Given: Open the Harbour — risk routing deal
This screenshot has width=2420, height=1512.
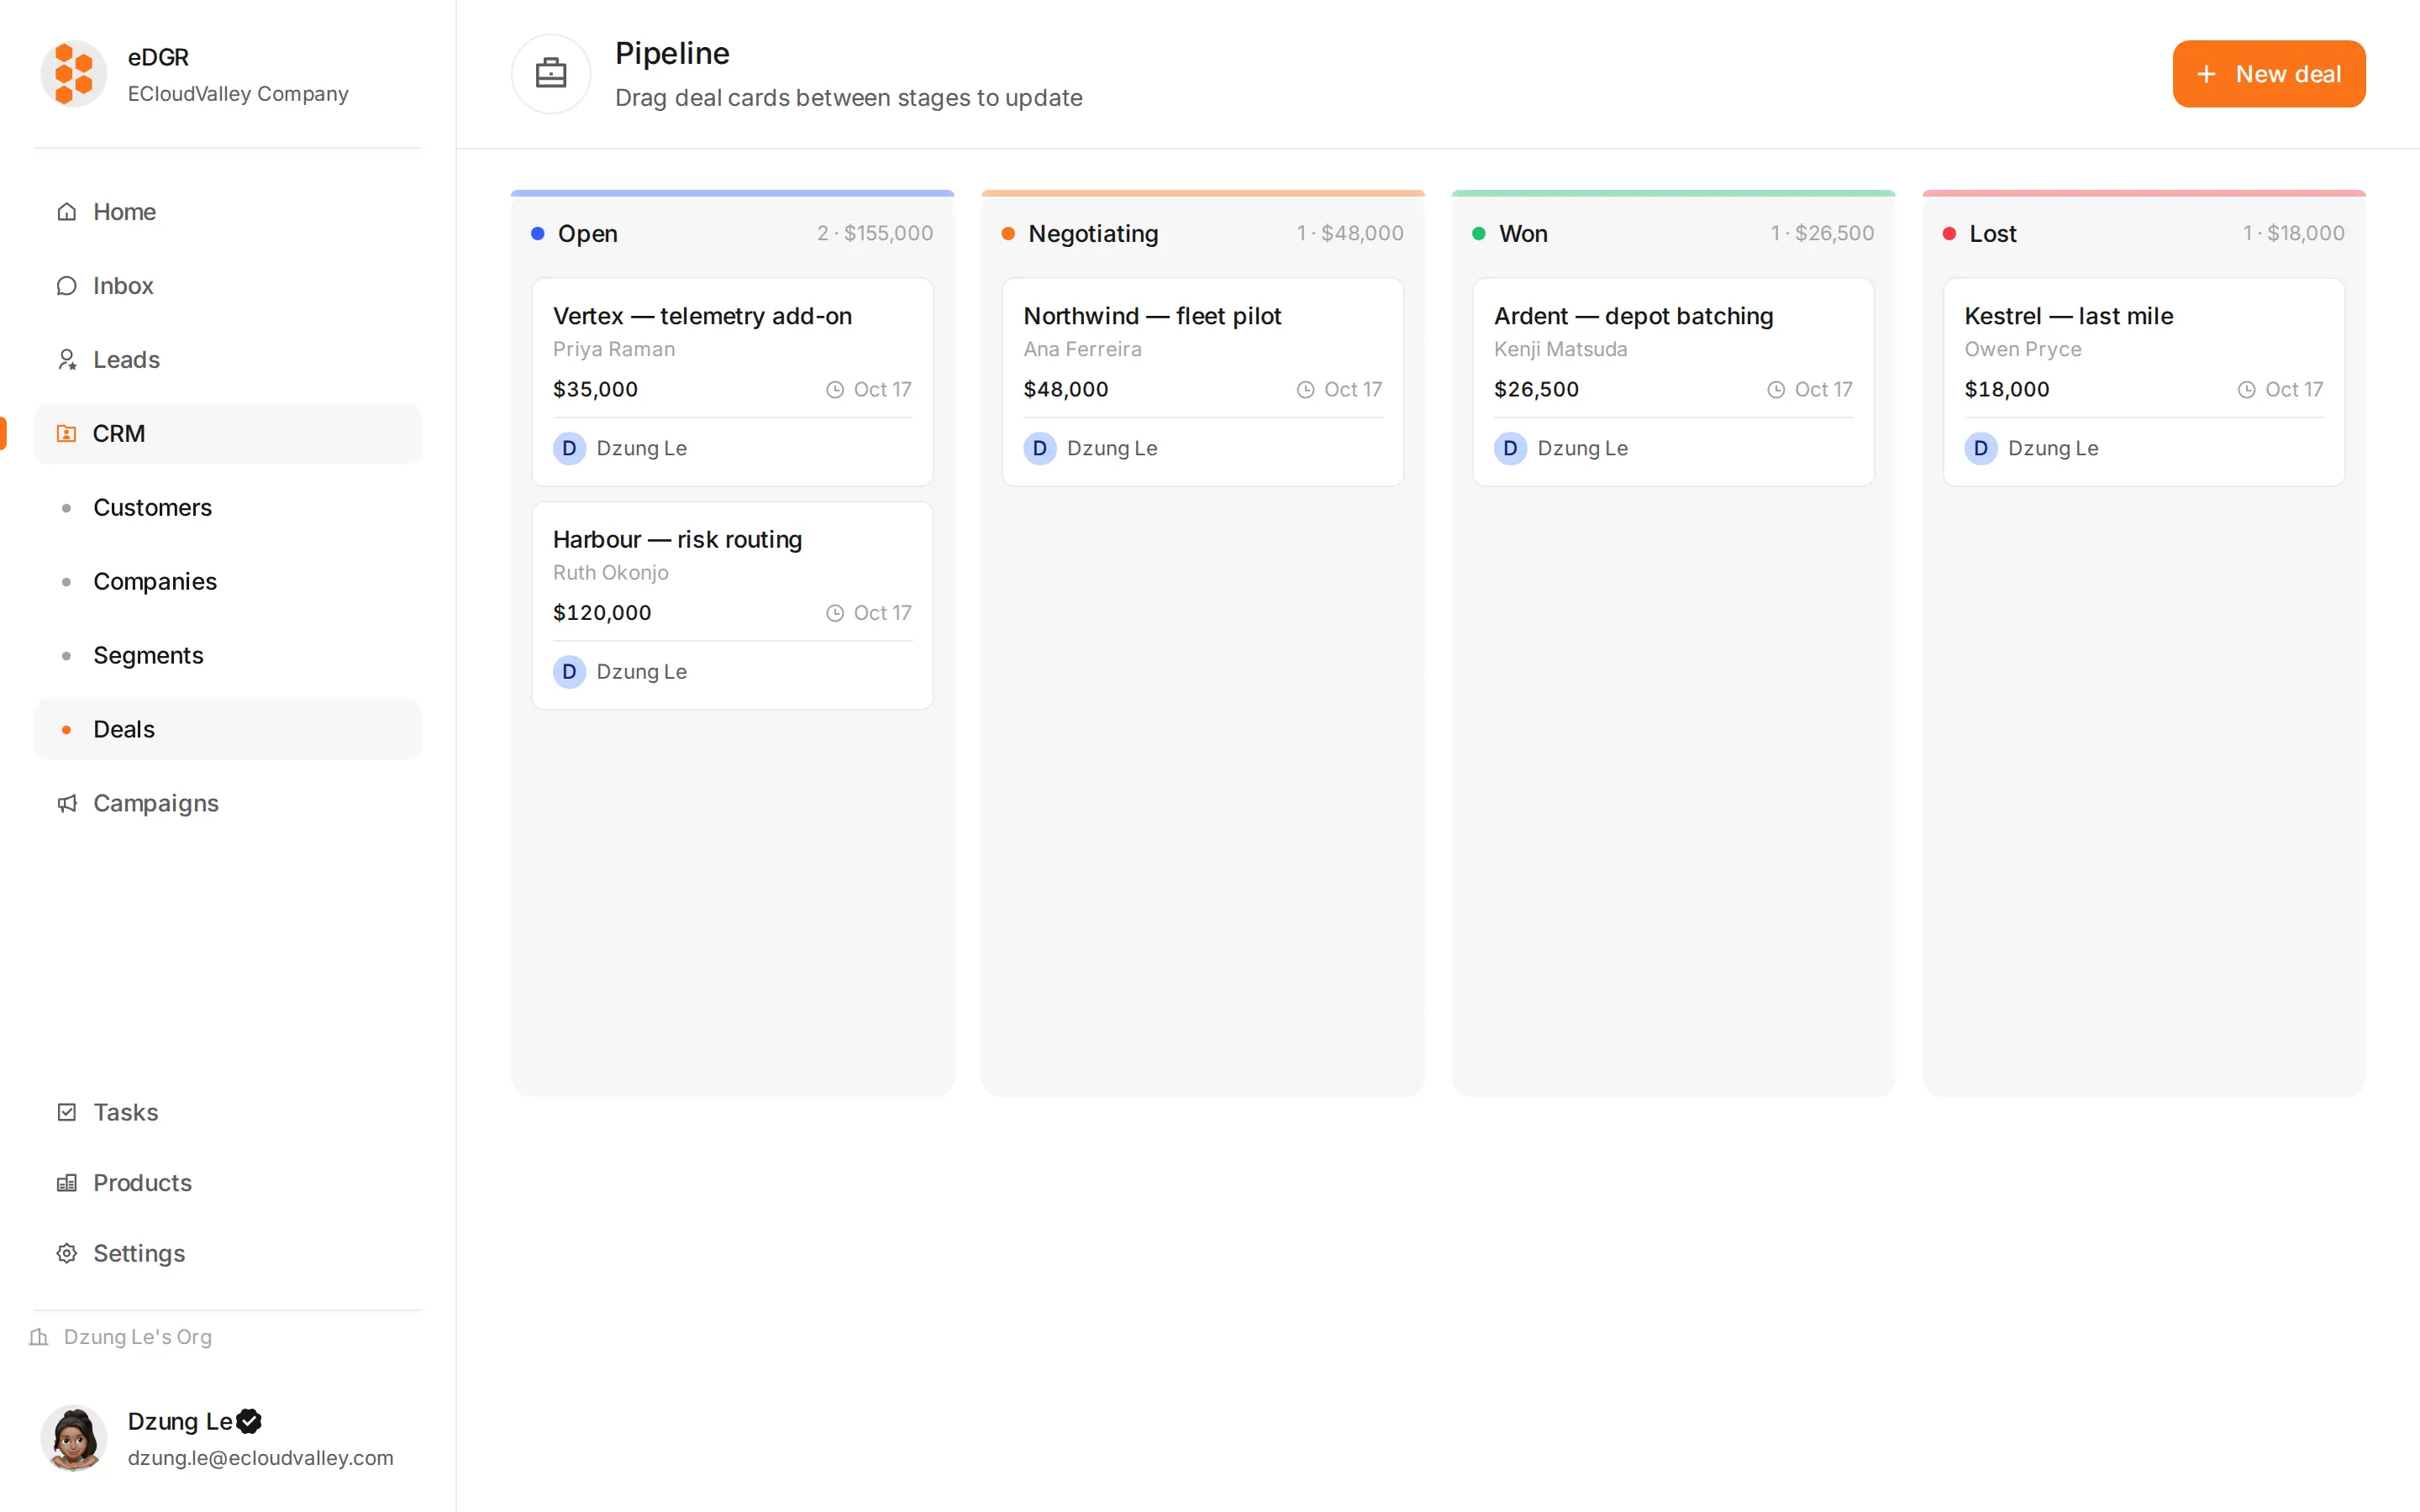Looking at the screenshot, I should (732, 606).
